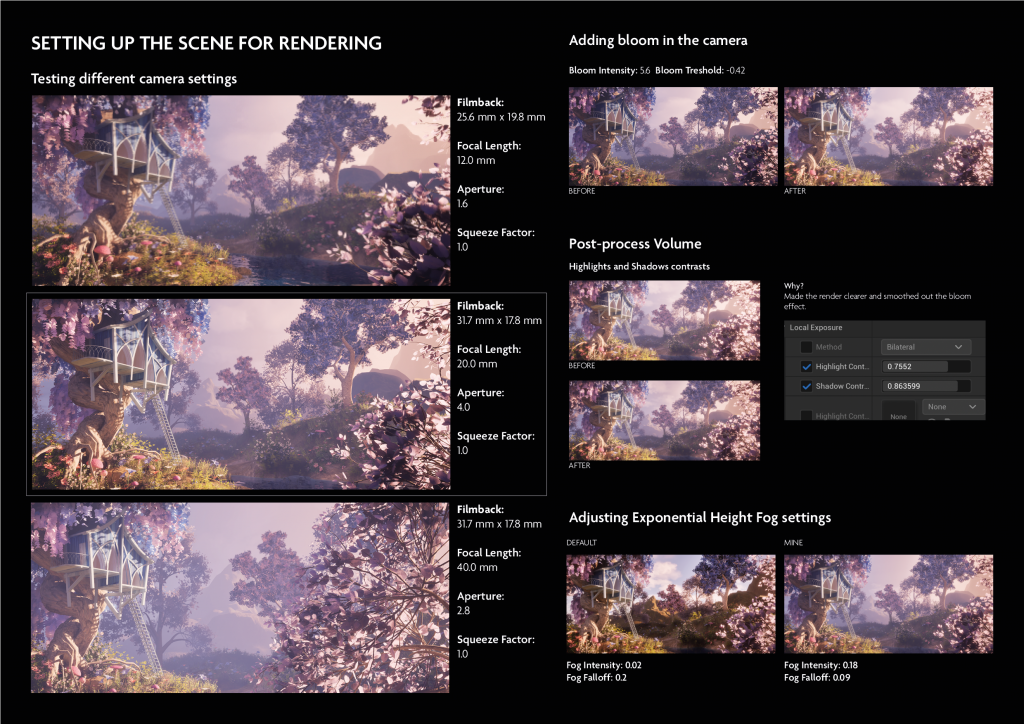The height and width of the screenshot is (724, 1024).
Task: Open the Bilateral method dropdown
Action: click(x=926, y=347)
